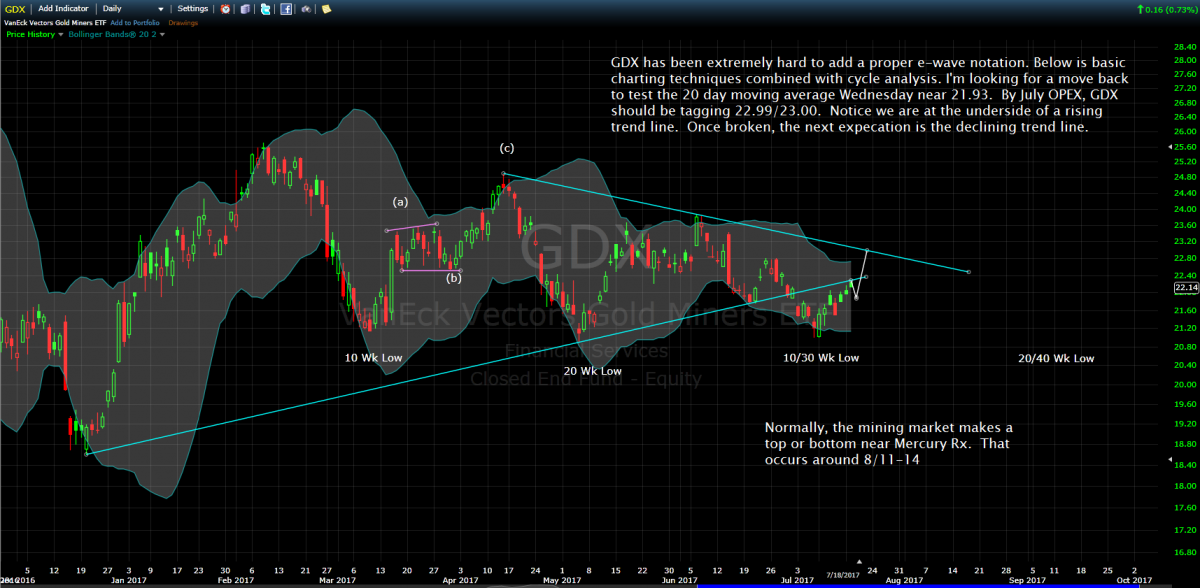
Task: Share chart via the Twitter icon
Action: (x=265, y=8)
